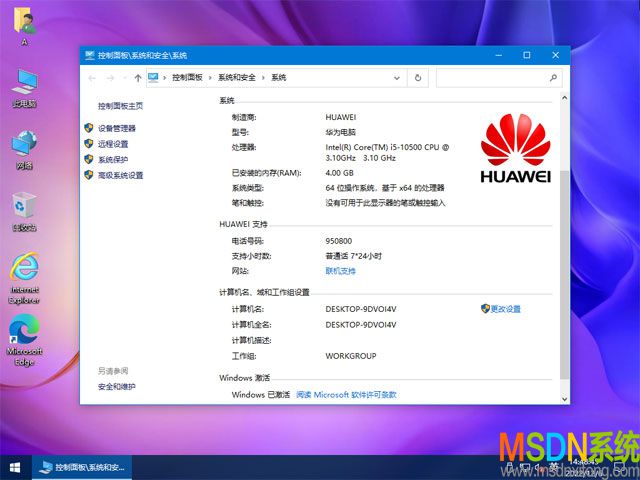Select the Internet Explorer desktop icon
Image resolution: width=640 pixels, height=480 pixels.
24,278
